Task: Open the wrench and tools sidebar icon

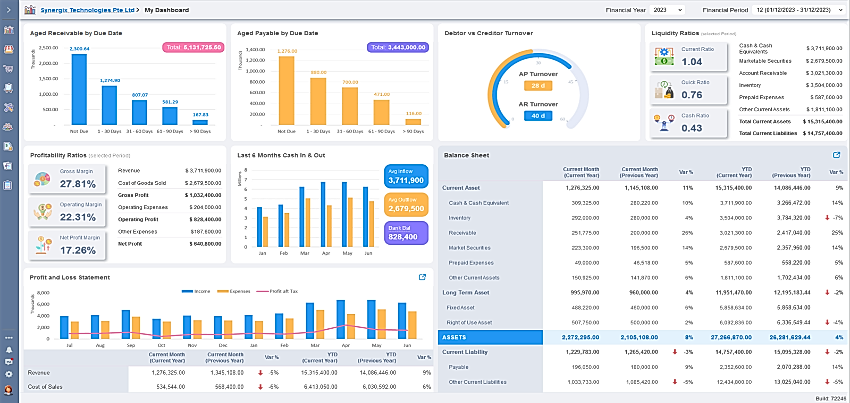Action: click(x=8, y=107)
